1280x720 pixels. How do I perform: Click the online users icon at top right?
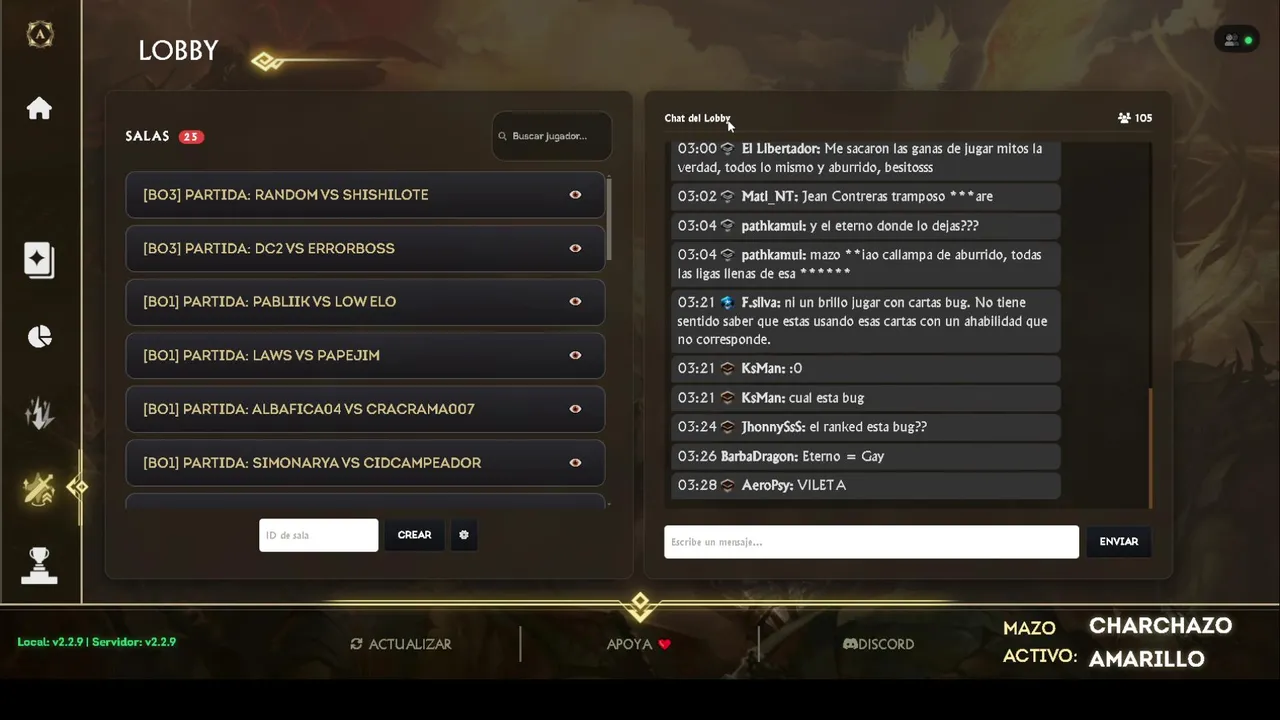click(1238, 40)
